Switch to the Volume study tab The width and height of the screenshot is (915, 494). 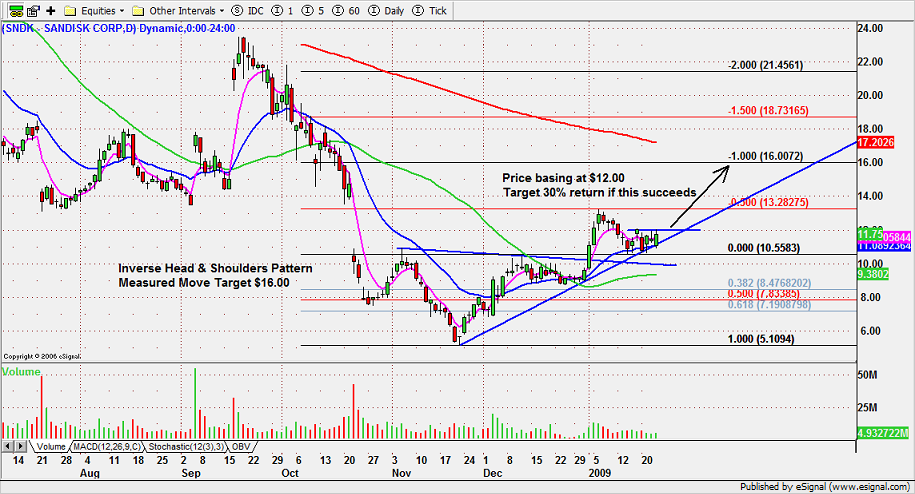[51, 447]
